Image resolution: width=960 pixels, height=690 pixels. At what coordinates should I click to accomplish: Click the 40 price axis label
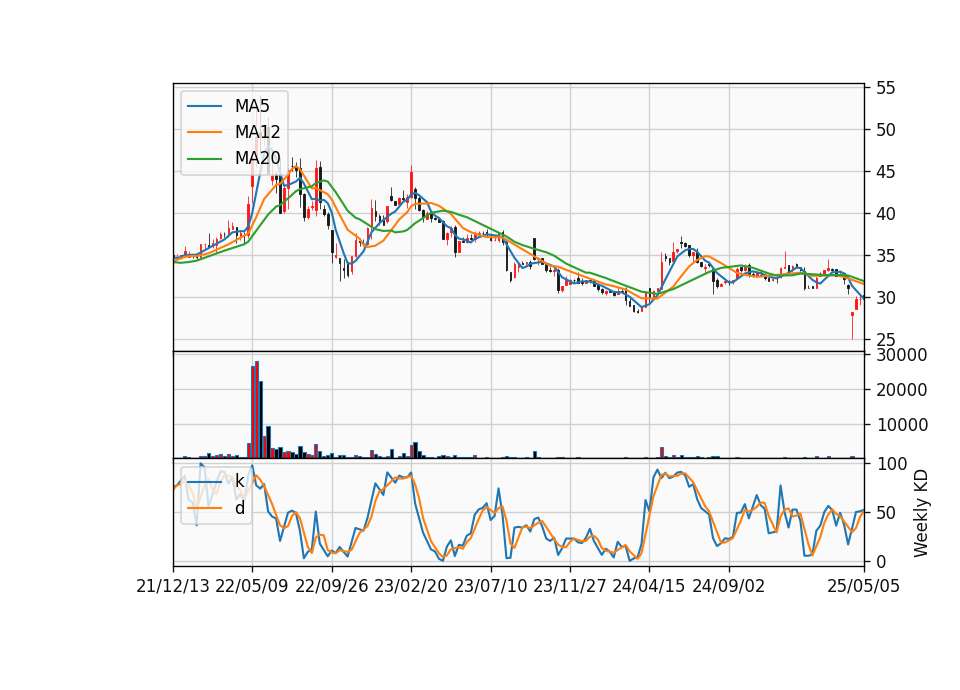pyautogui.click(x=885, y=214)
